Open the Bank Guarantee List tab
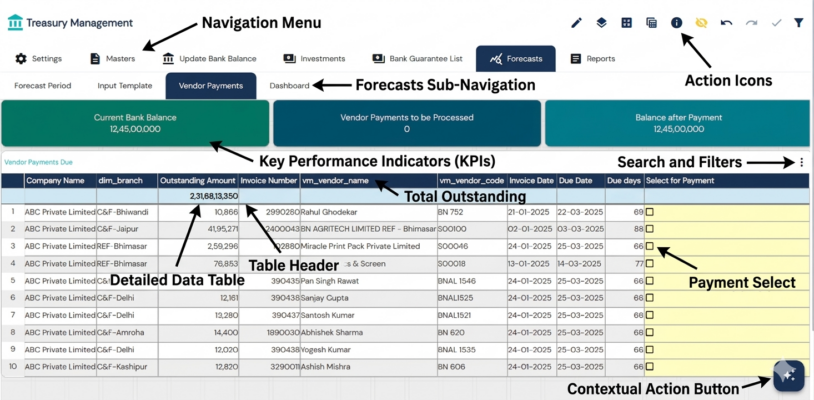Image resolution: width=814 pixels, height=400 pixels. pos(417,59)
